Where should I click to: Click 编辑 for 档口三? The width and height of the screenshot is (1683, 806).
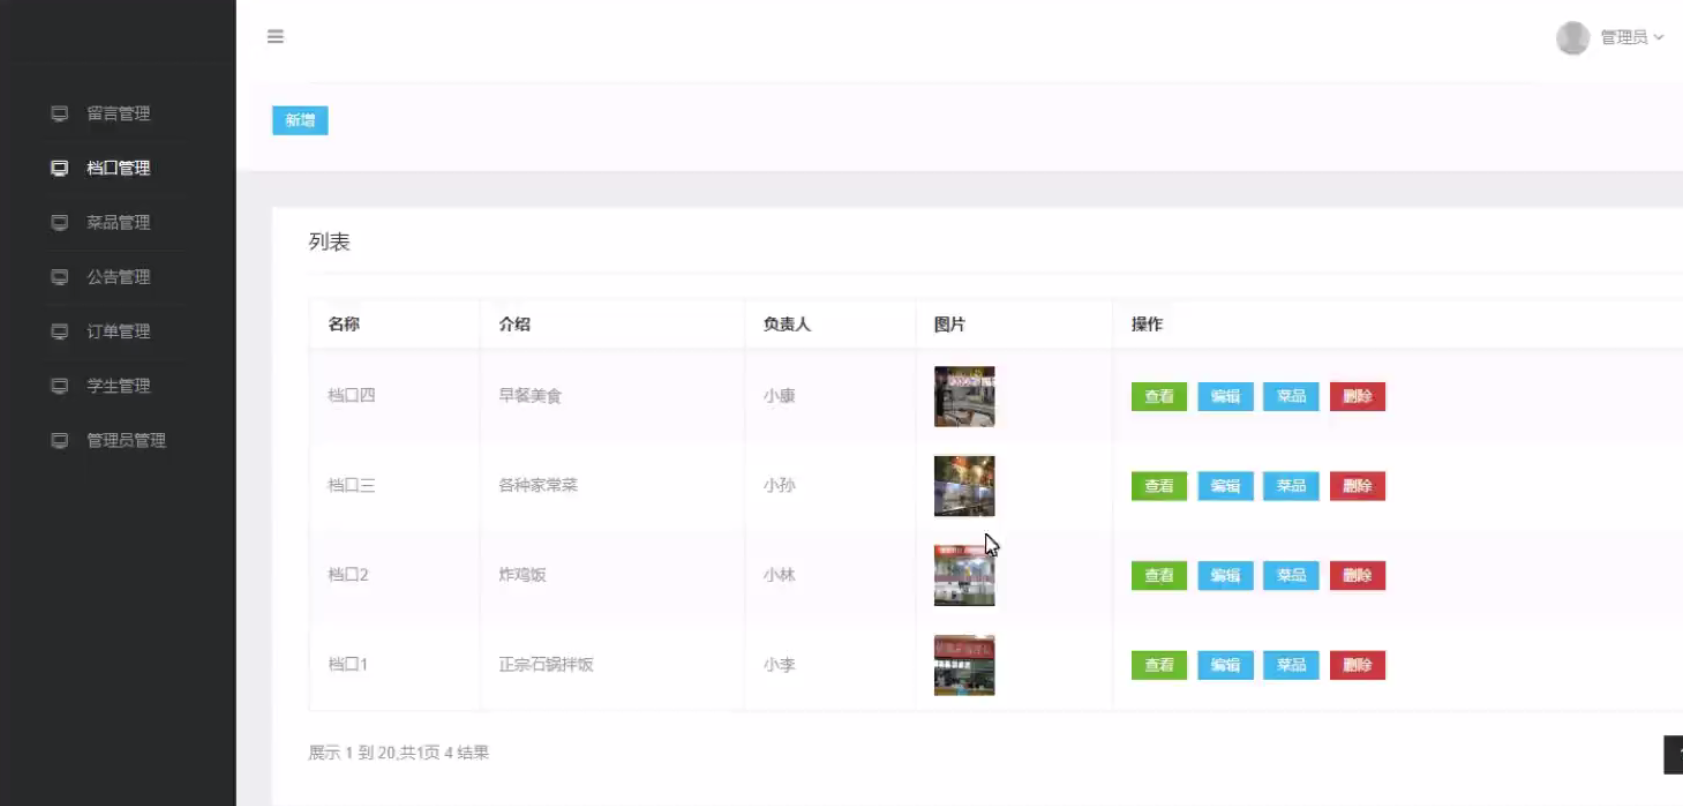coord(1225,486)
